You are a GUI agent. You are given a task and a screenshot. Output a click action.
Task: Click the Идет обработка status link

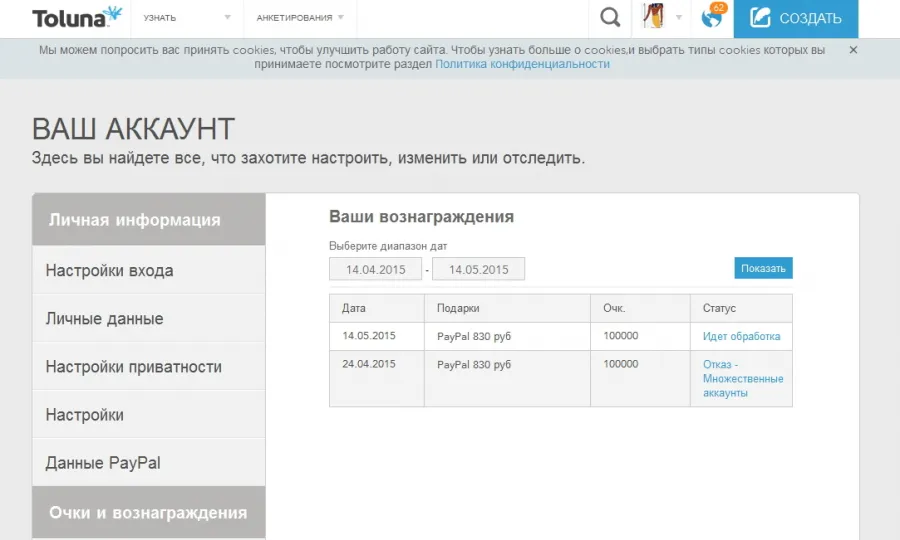click(741, 336)
